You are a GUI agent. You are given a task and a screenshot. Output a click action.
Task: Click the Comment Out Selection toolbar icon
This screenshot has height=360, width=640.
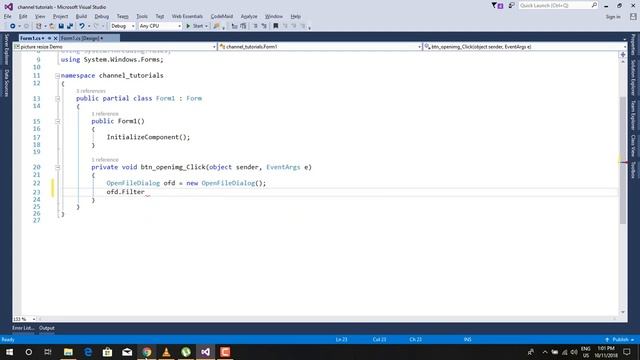click(256, 26)
